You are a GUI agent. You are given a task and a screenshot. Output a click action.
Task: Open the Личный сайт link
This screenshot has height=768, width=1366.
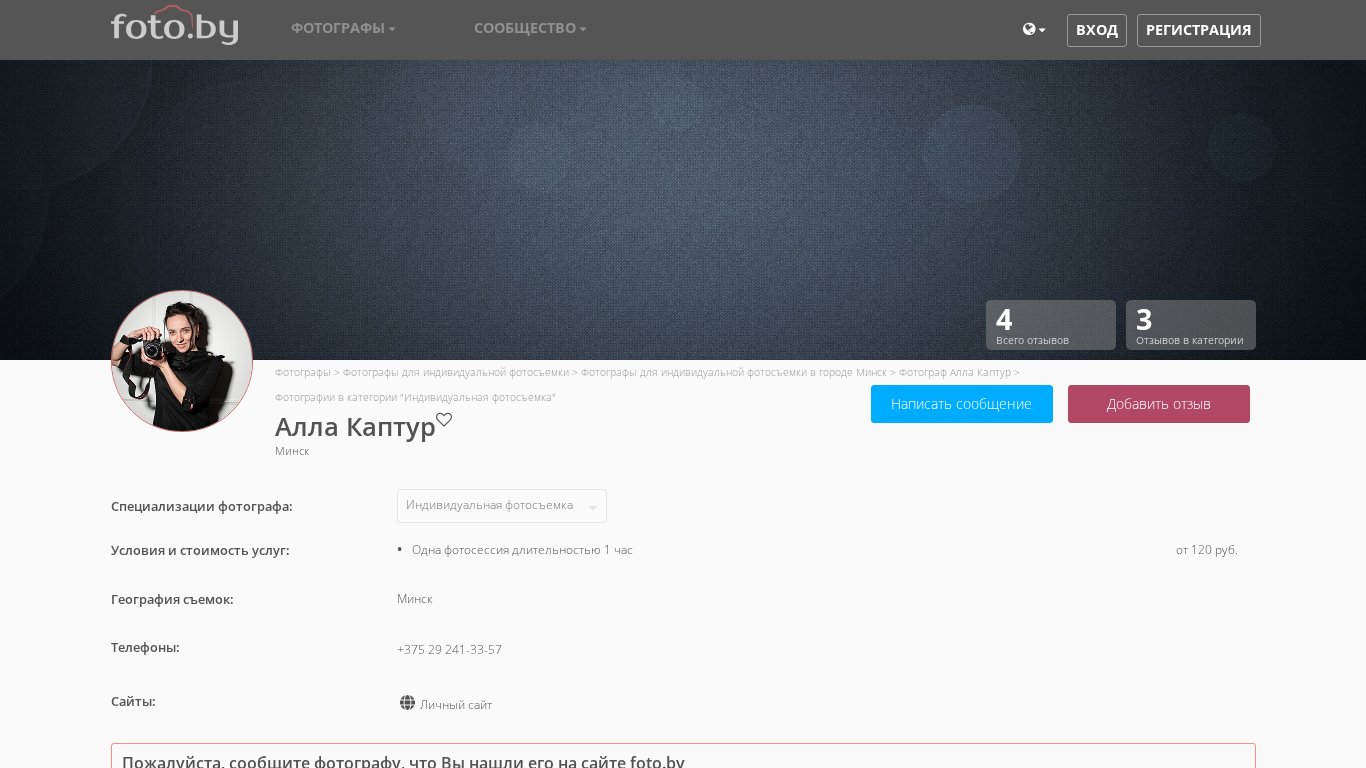click(x=456, y=705)
